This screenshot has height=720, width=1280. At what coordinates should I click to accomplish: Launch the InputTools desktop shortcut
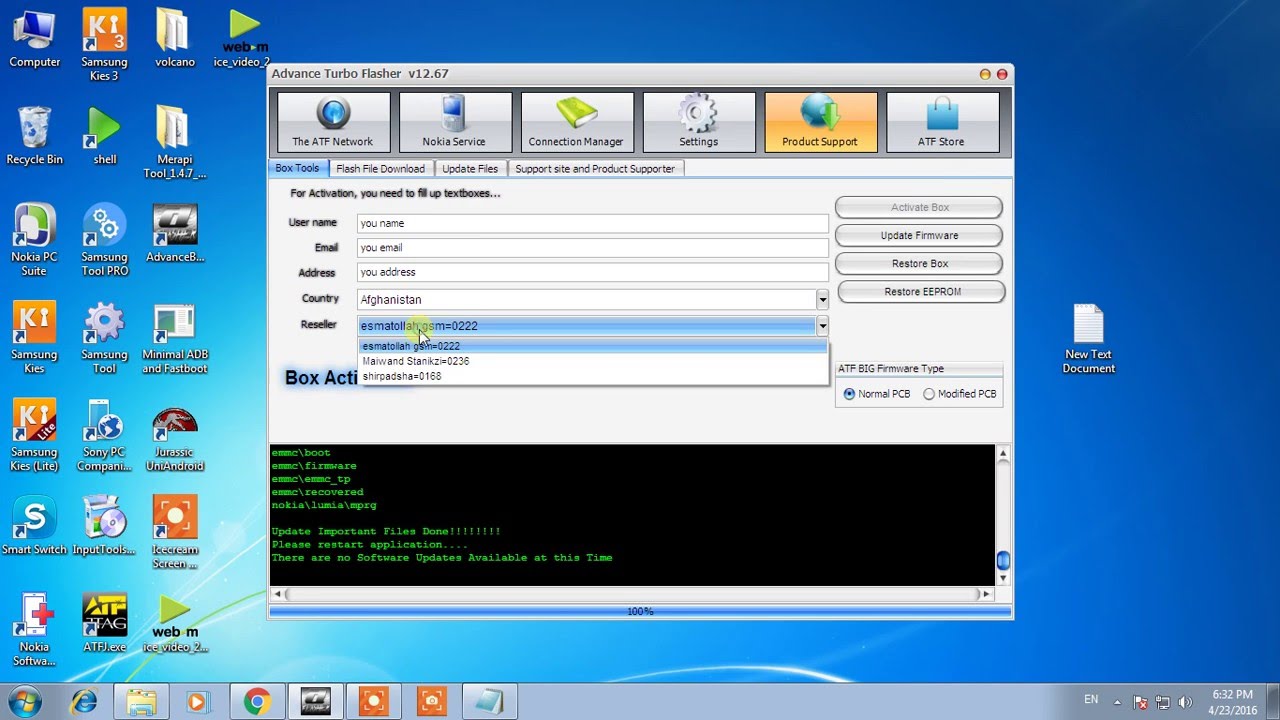click(x=104, y=527)
